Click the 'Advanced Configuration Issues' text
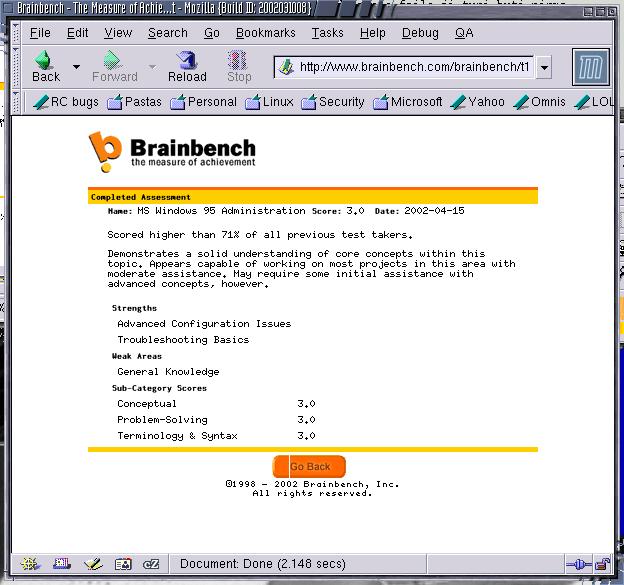 204,324
